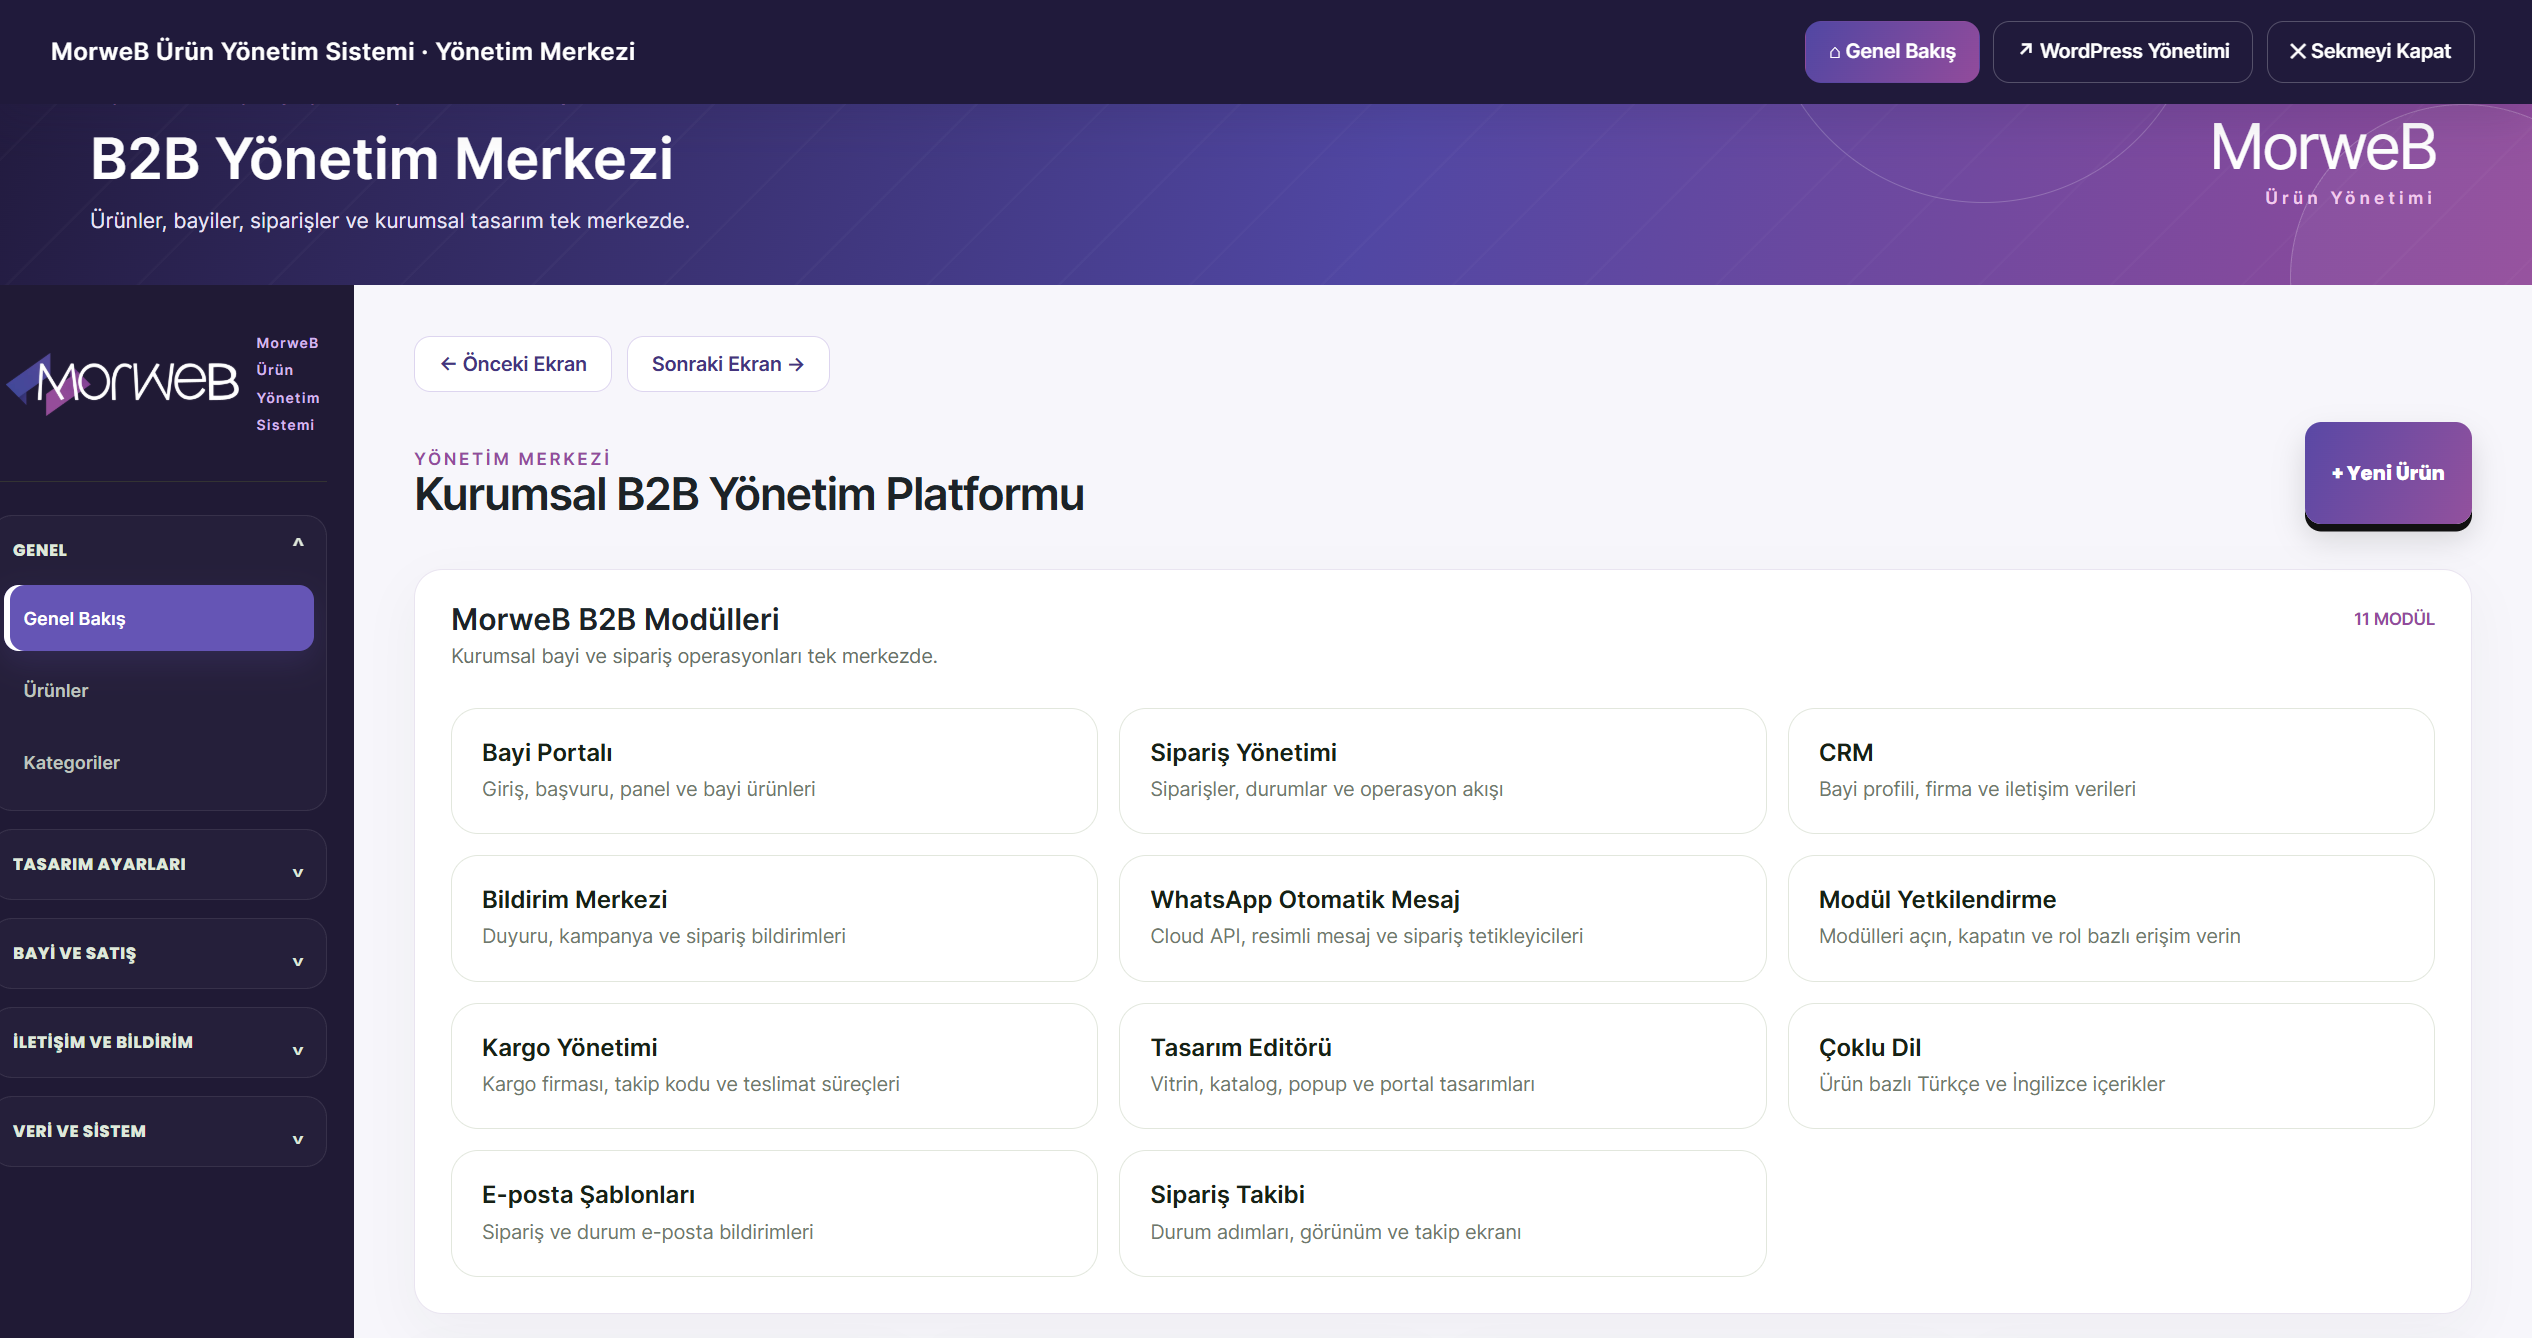Click the B2B Yönetim Merkezi banner title

tap(382, 158)
